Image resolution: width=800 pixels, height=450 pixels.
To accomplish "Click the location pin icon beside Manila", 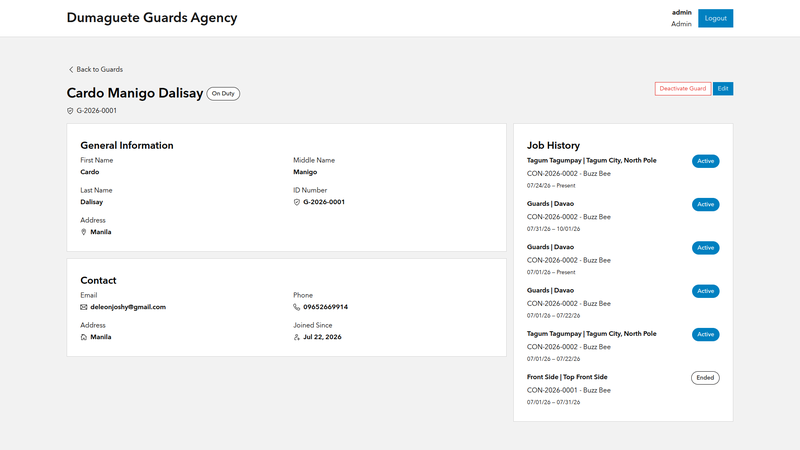I will click(84, 232).
